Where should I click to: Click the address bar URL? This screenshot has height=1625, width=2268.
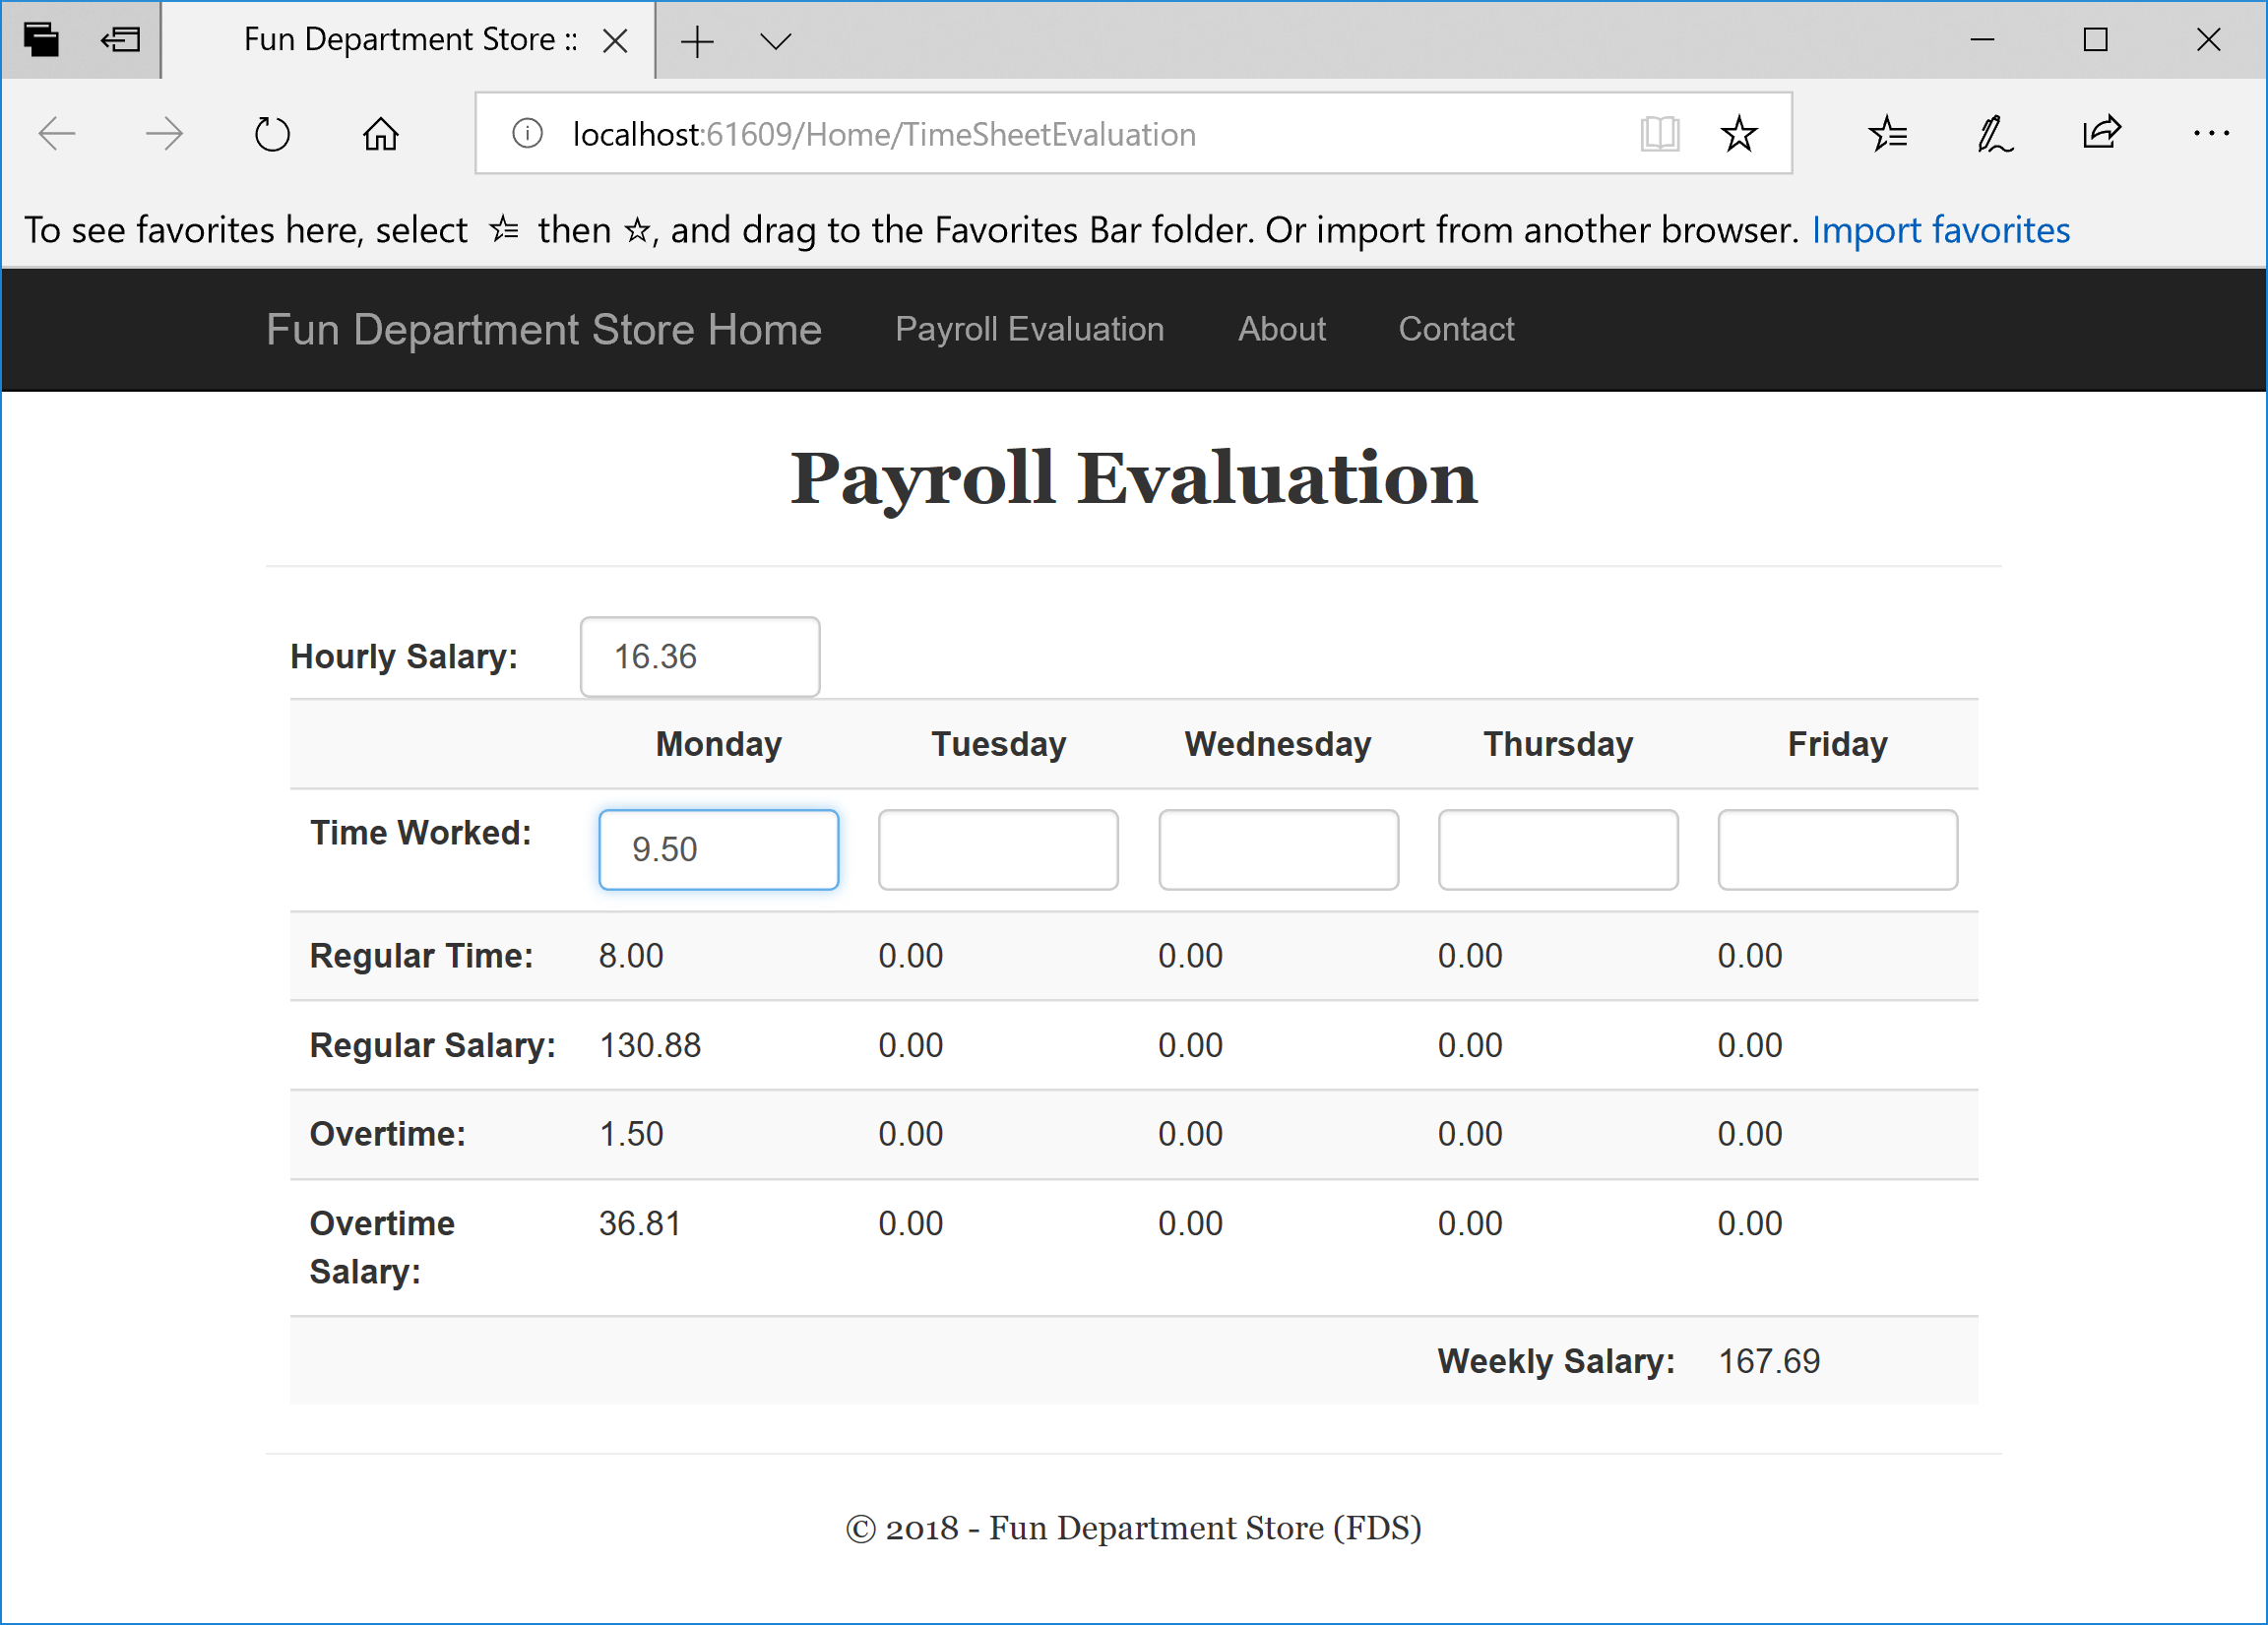(884, 134)
